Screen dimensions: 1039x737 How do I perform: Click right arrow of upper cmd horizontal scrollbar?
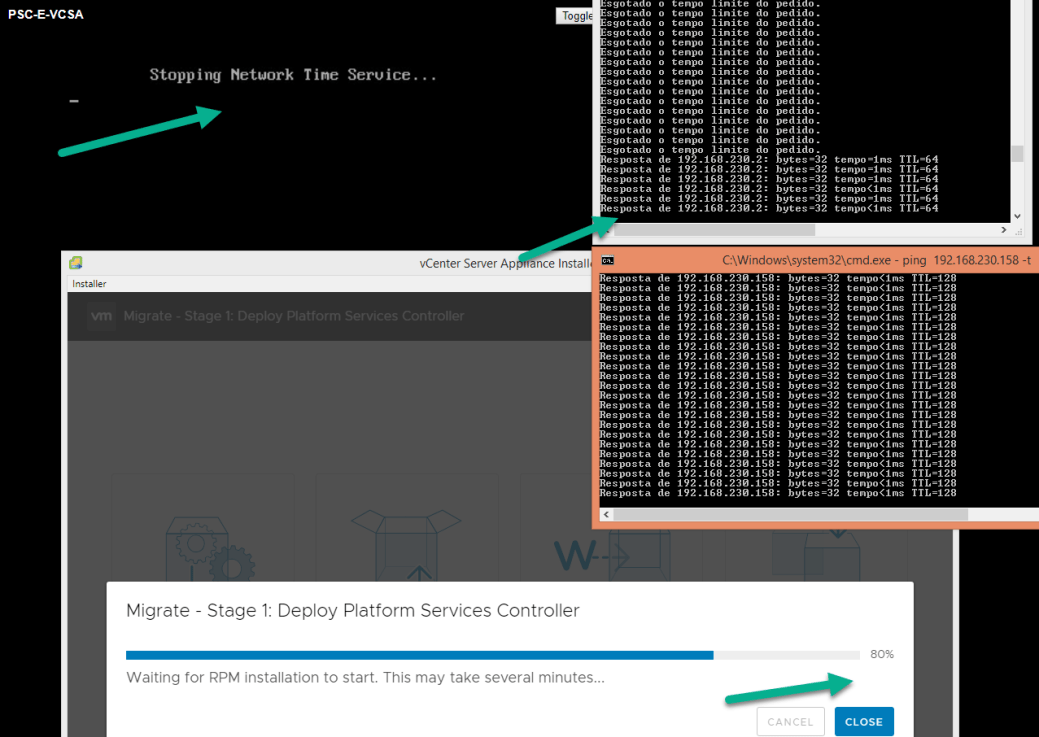[x=1003, y=230]
